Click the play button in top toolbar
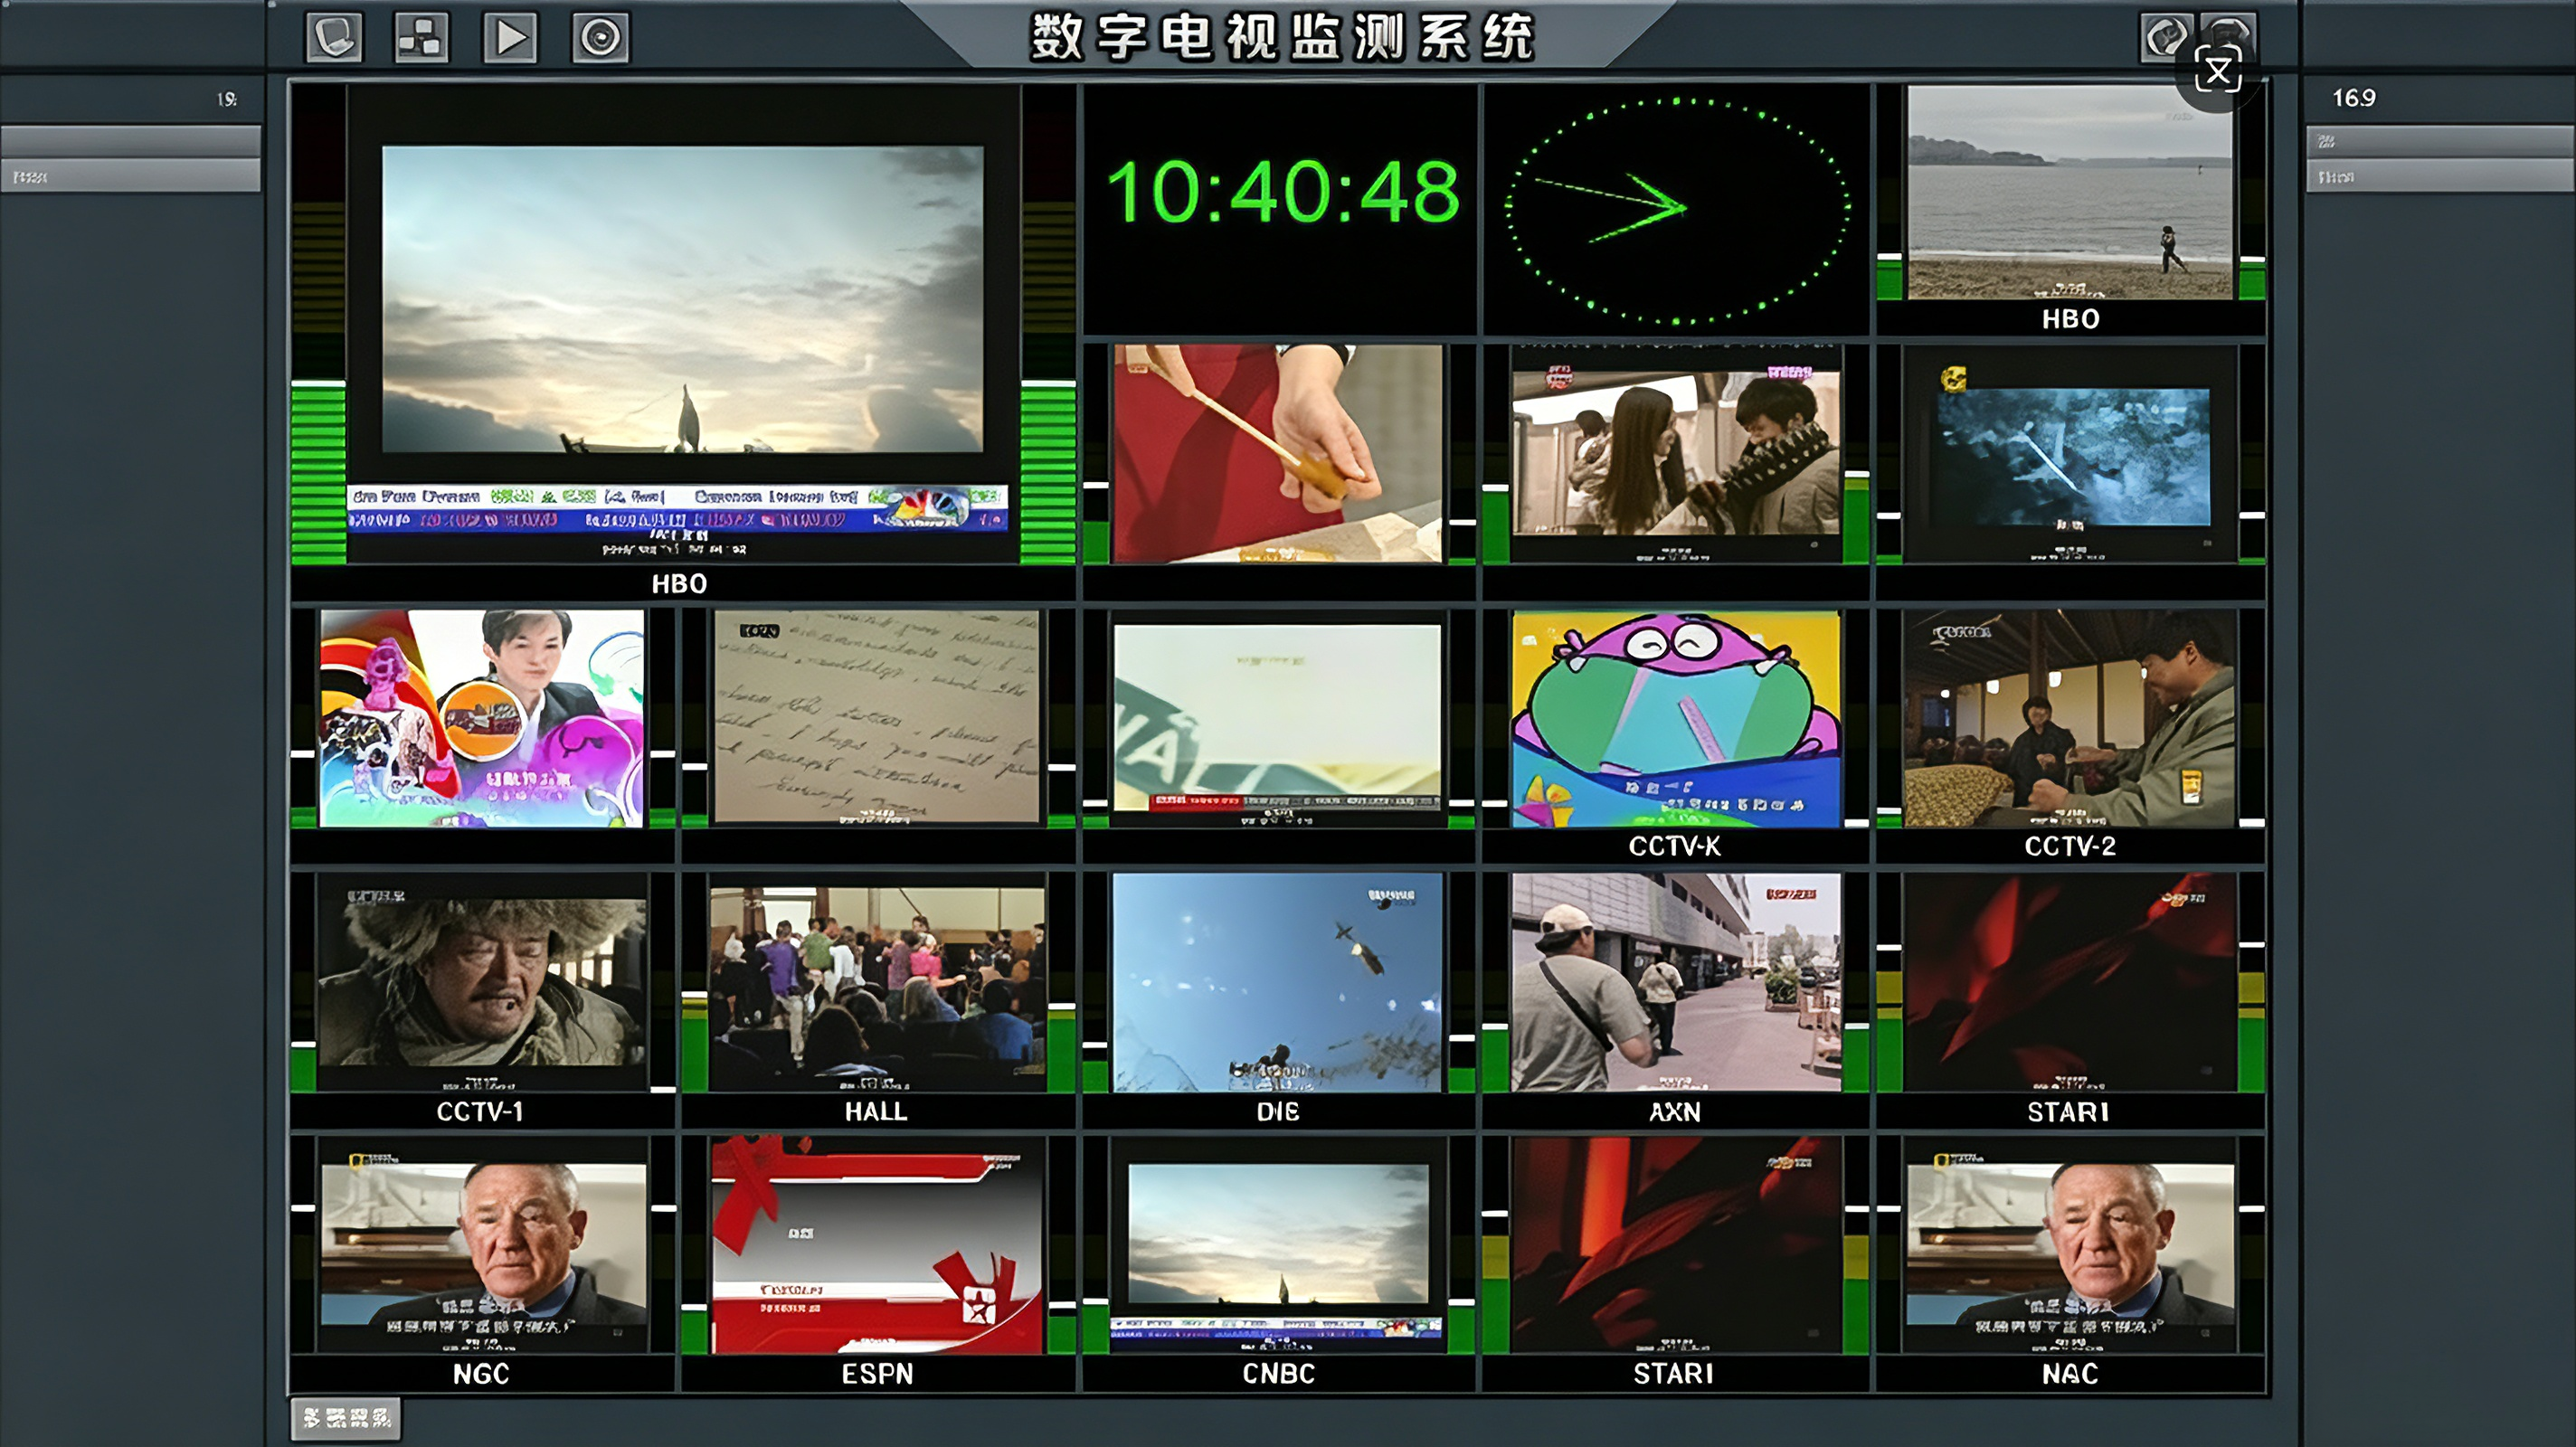This screenshot has width=2576, height=1447. 511,38
